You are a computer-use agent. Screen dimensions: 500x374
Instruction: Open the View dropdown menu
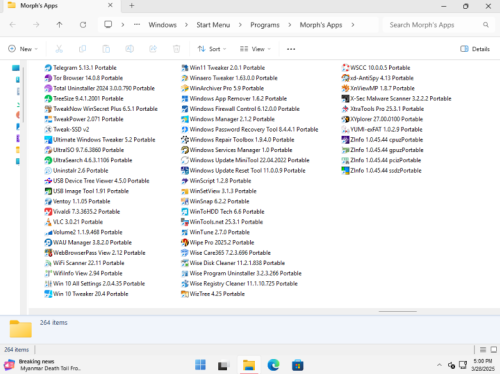(255, 49)
